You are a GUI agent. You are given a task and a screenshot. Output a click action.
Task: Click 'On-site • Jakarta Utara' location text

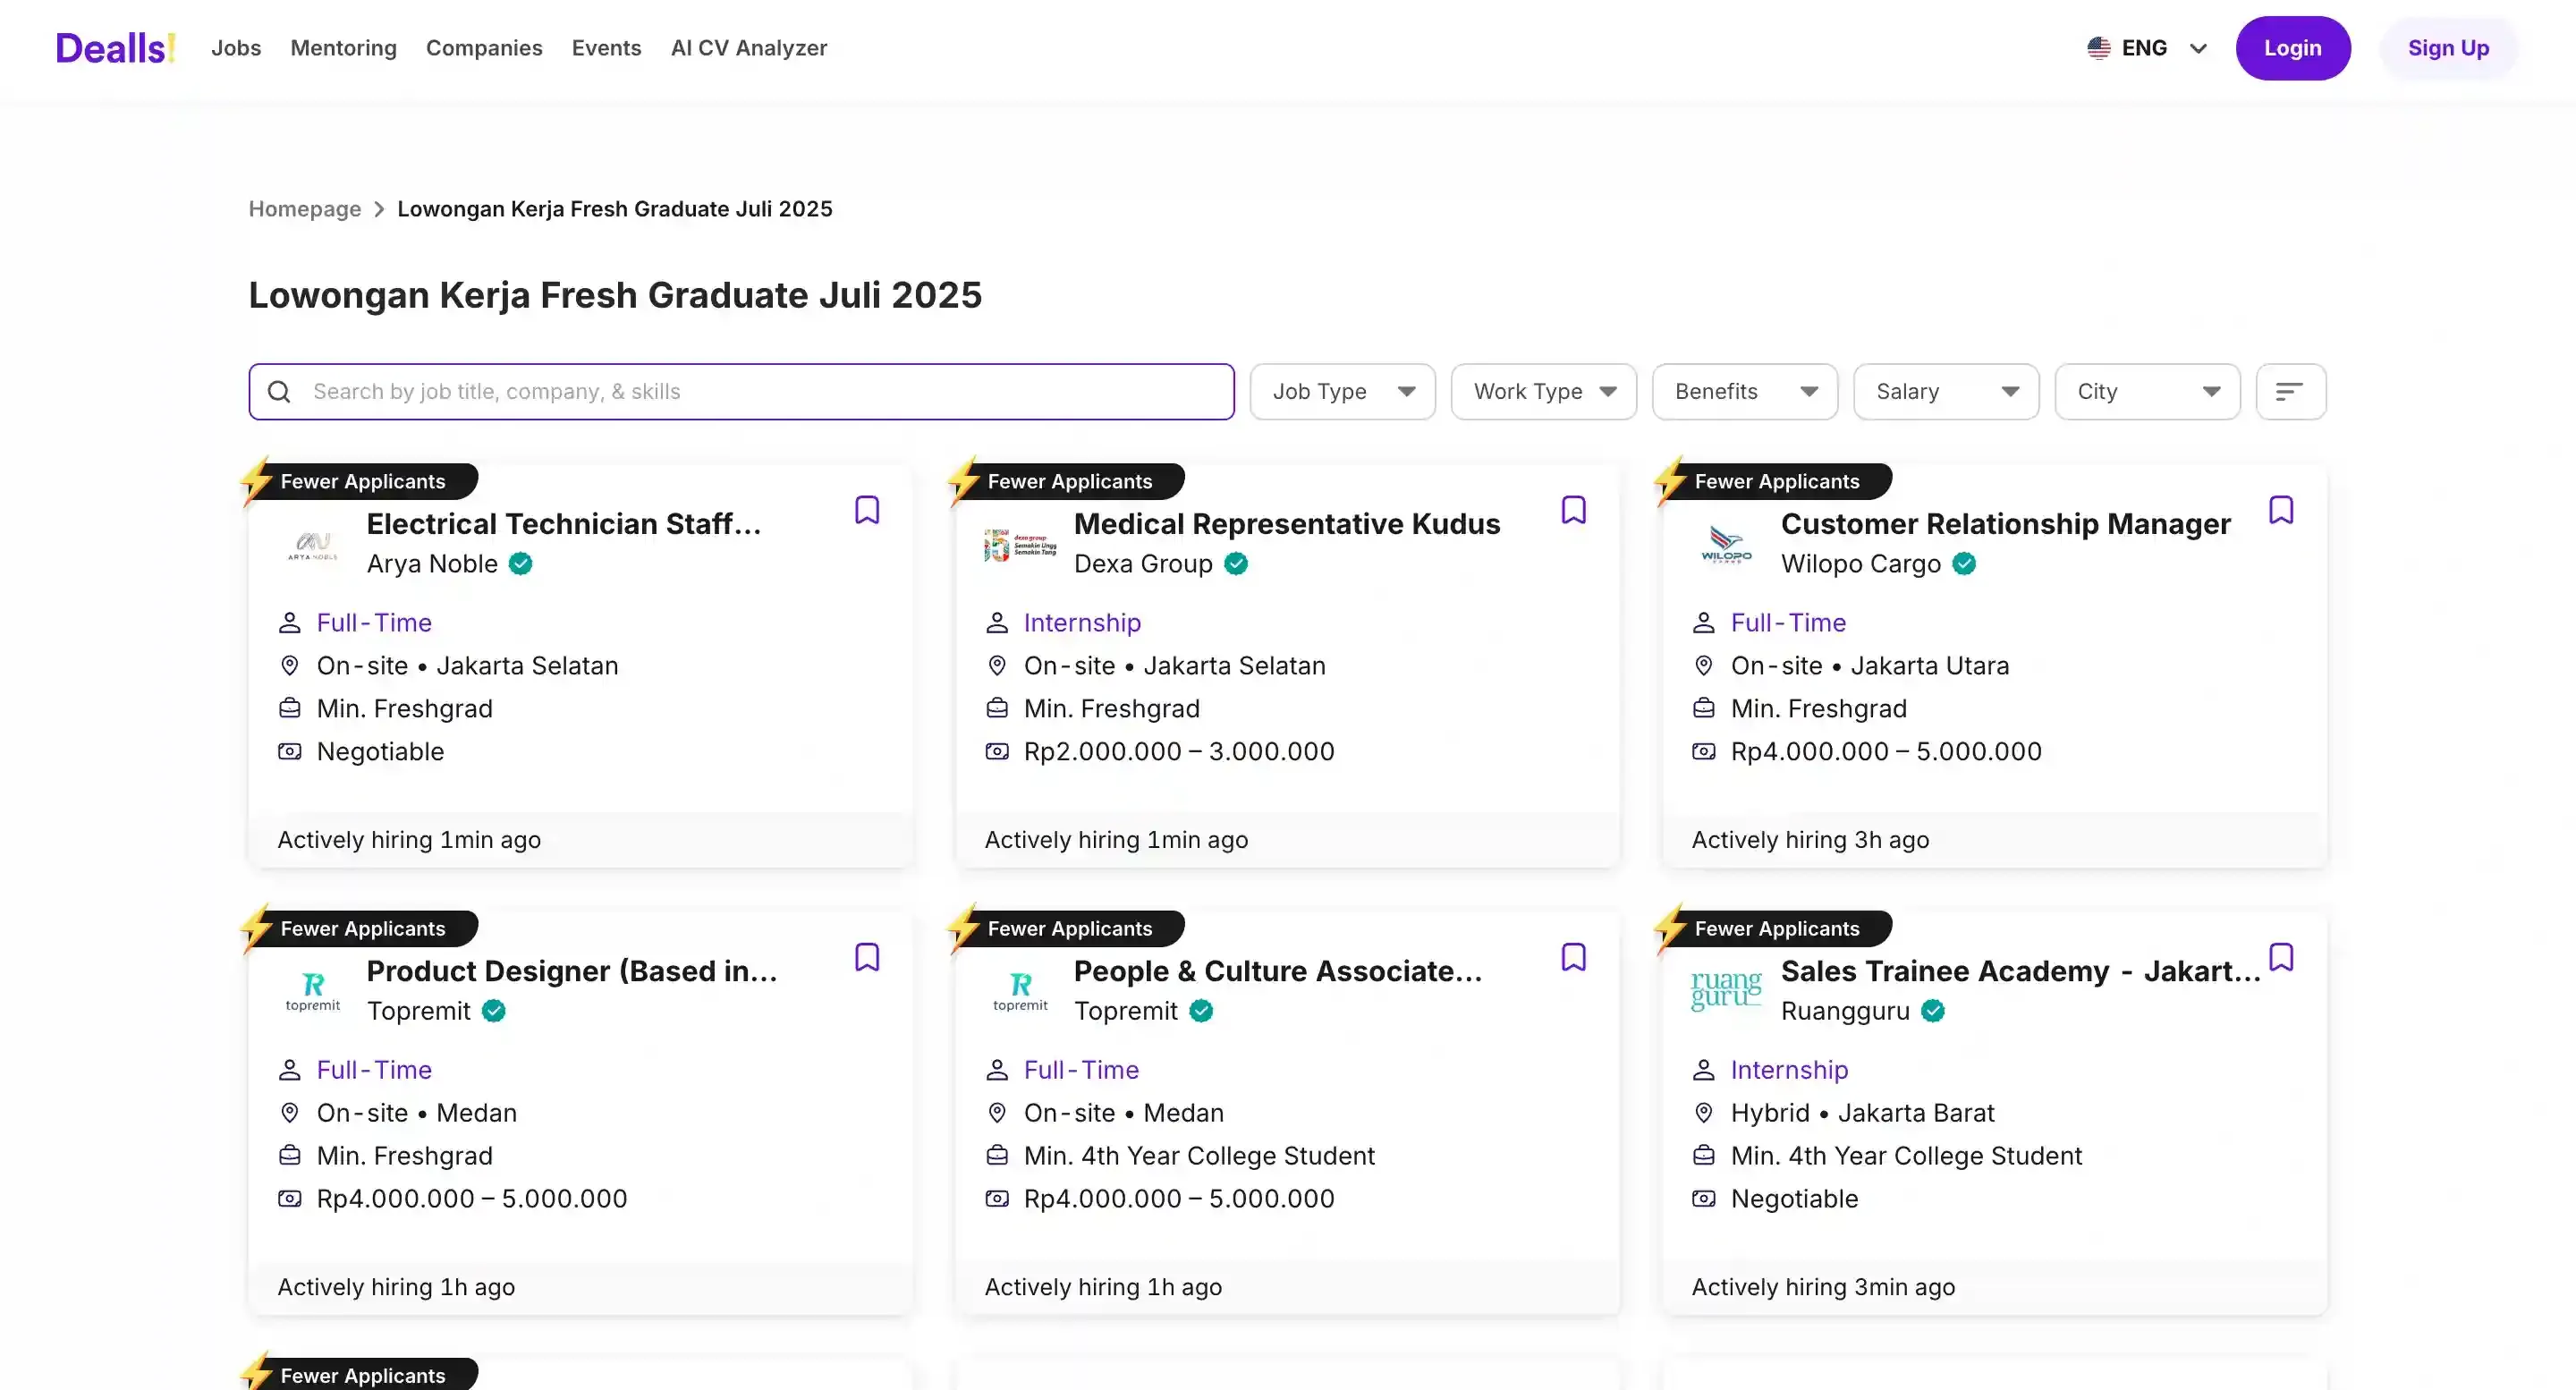[1869, 666]
